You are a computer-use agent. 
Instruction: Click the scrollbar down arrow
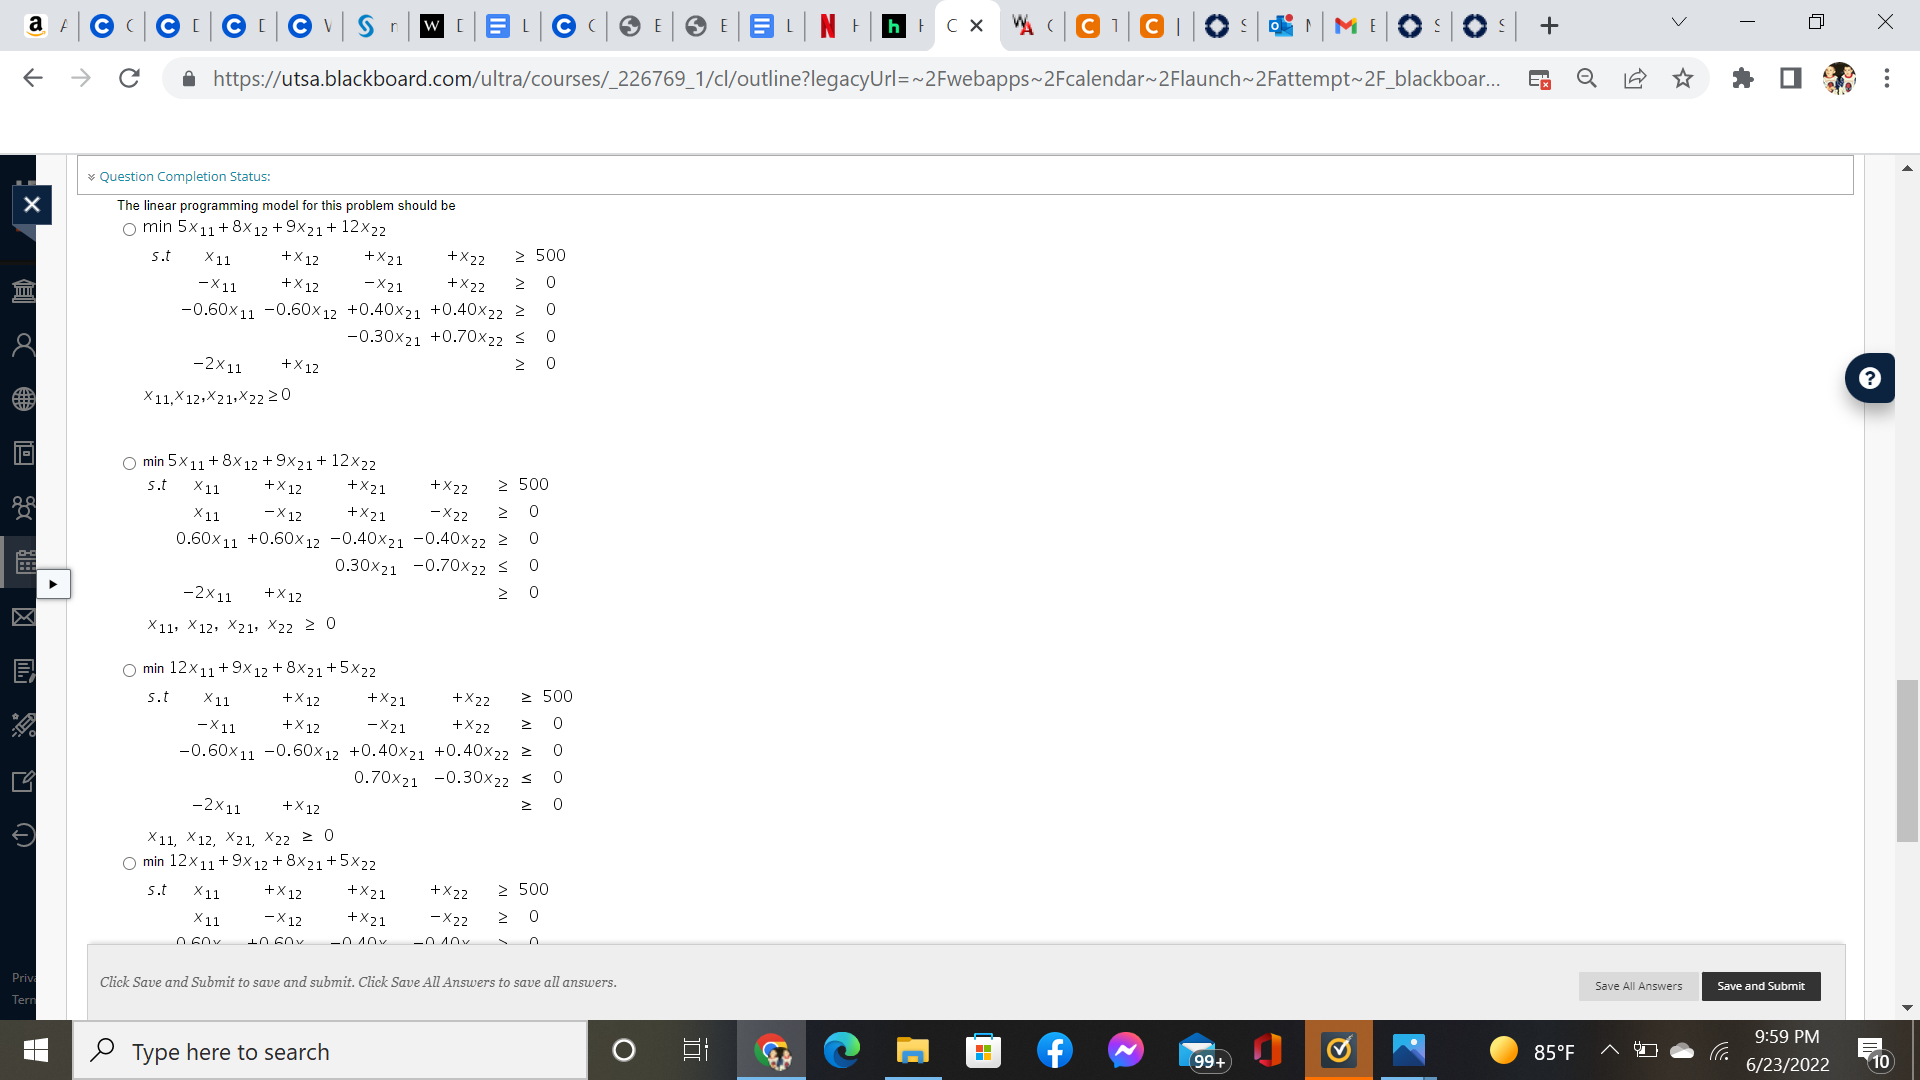point(1907,1008)
